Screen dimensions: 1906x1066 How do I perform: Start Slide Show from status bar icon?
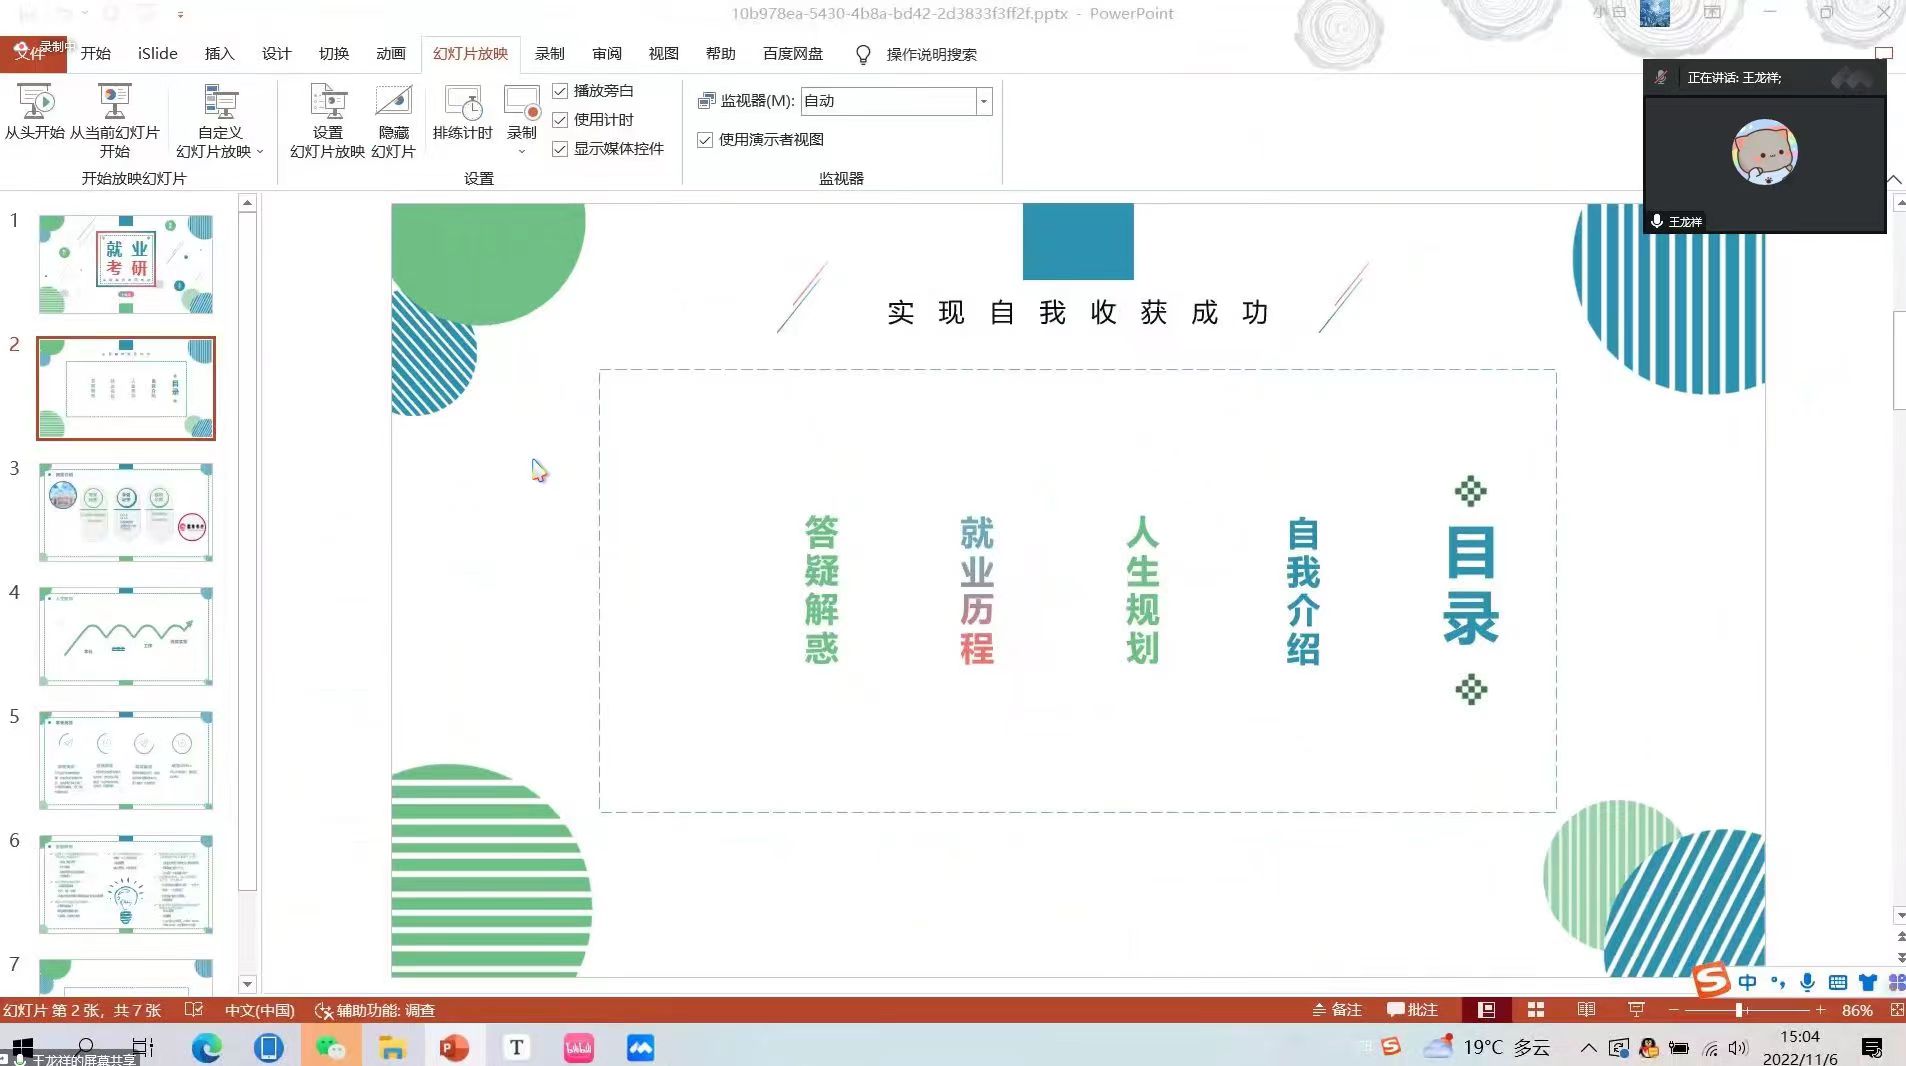pos(1636,1010)
